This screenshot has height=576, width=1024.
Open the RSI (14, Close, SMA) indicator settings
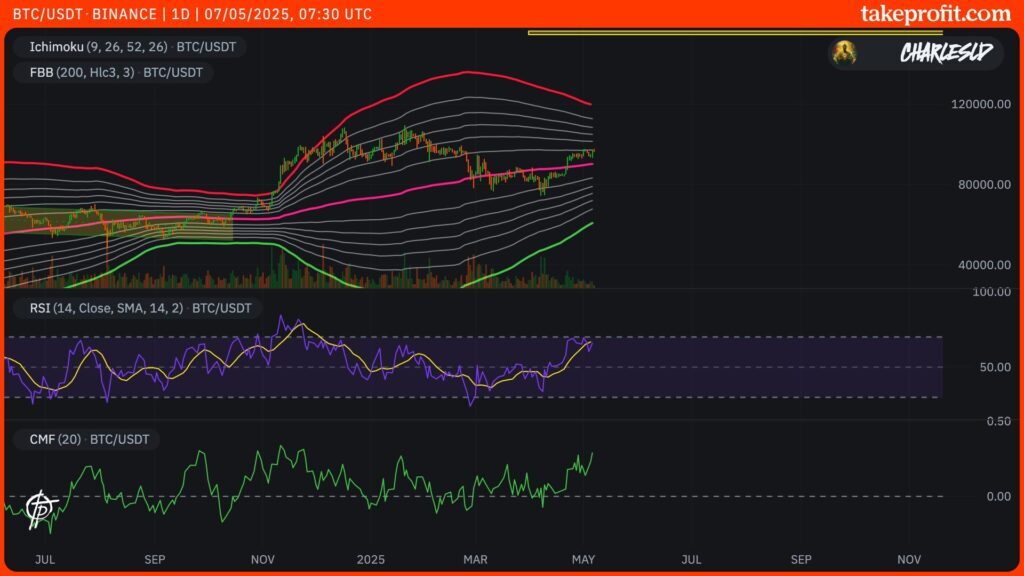136,308
